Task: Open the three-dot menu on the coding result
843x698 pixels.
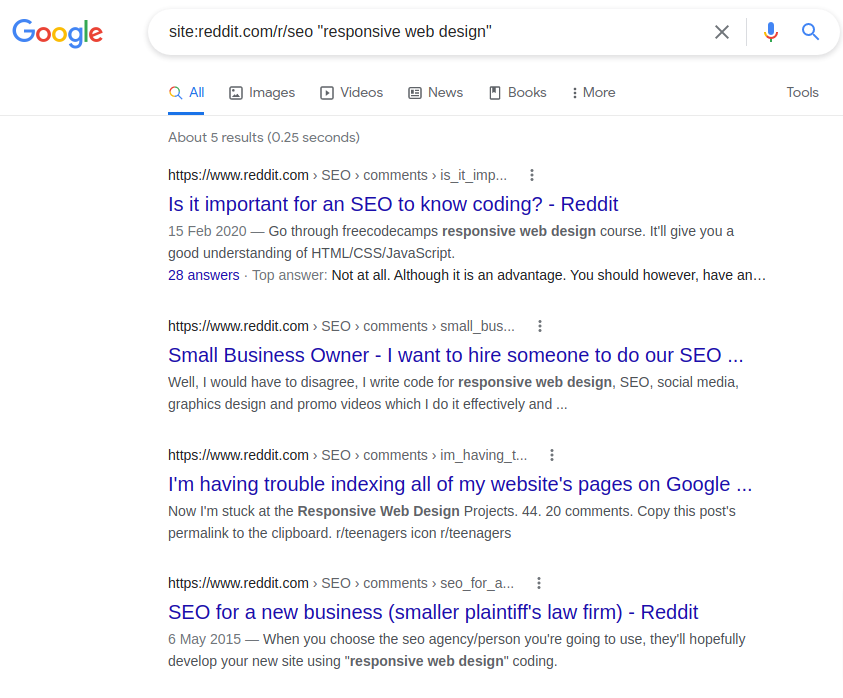Action: click(532, 175)
